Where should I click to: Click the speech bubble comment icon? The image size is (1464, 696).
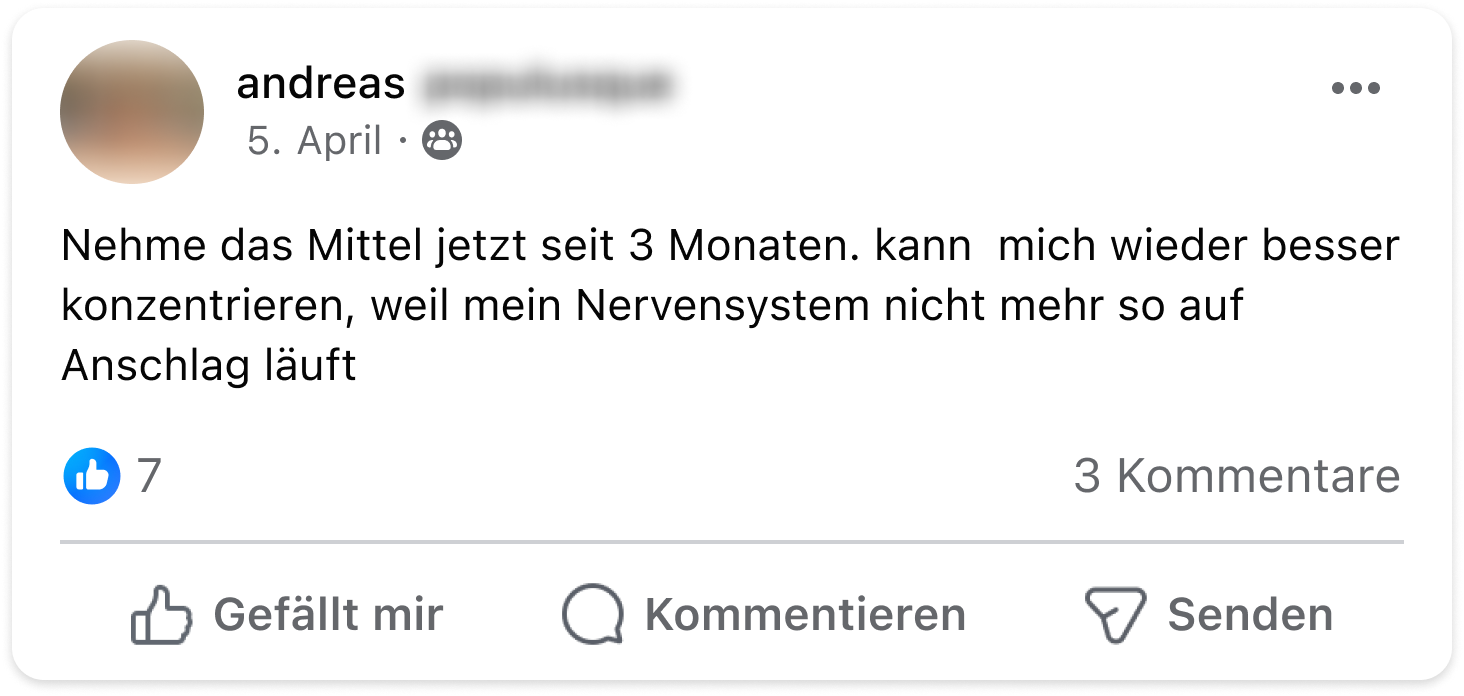coord(592,614)
